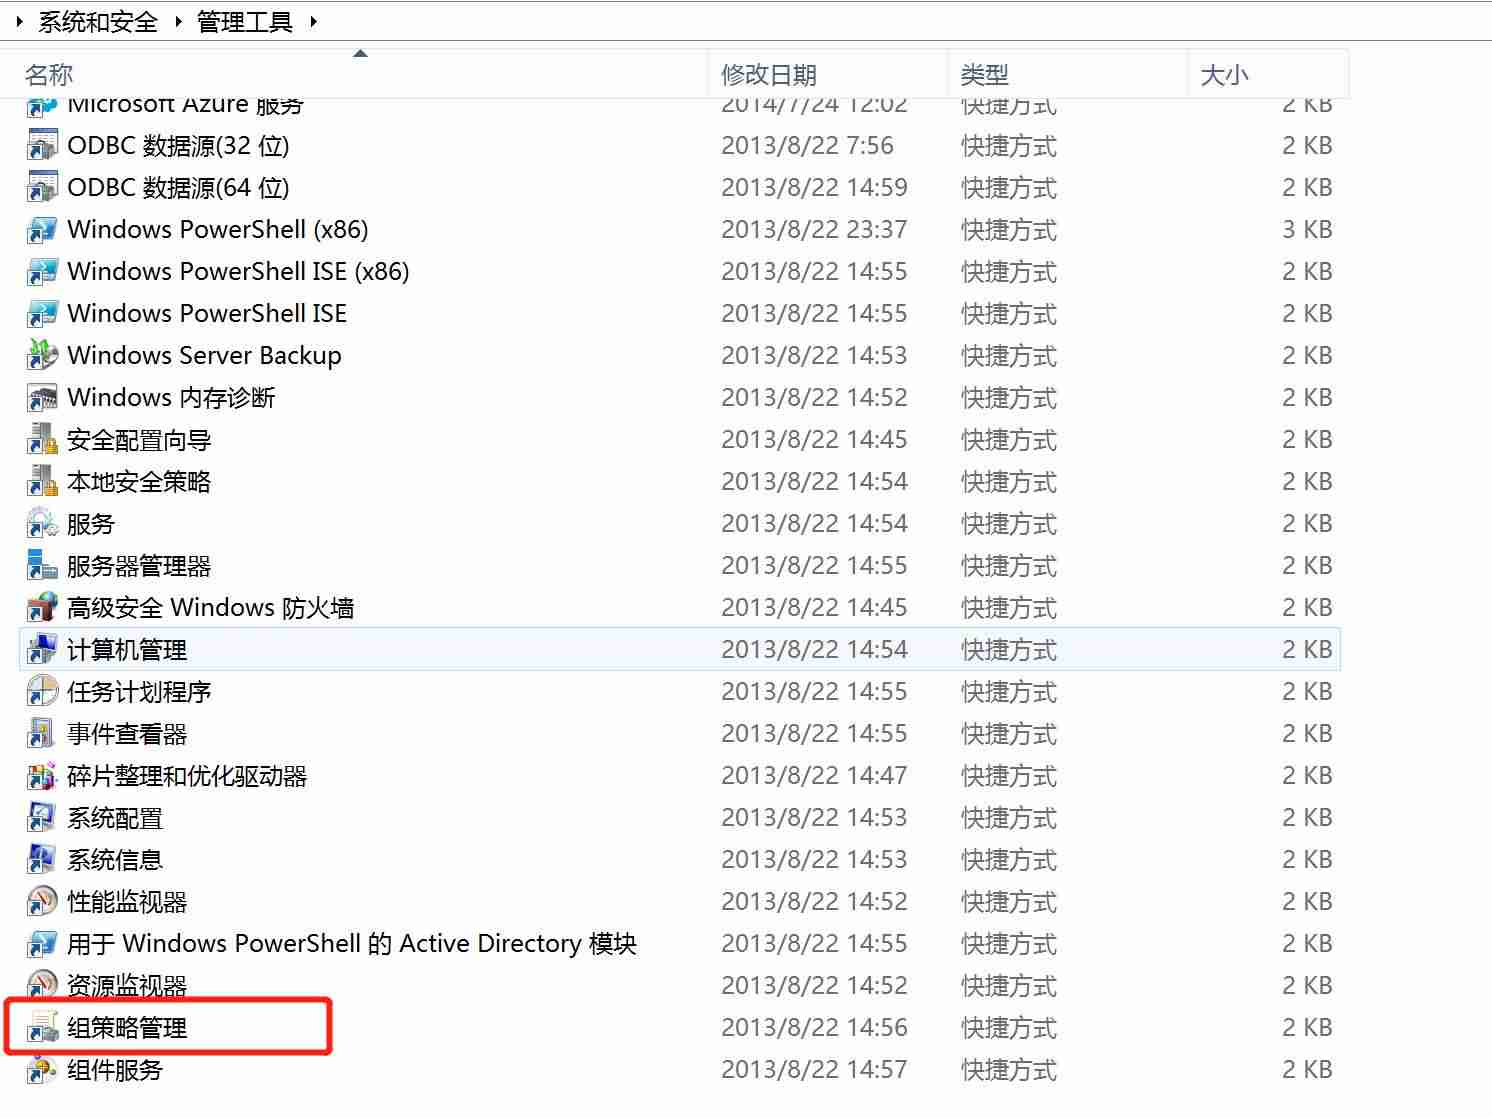Screen dimensions: 1492x1118
Task: Select the 碎片整理和优化驱动器 icon
Action: pos(42,776)
